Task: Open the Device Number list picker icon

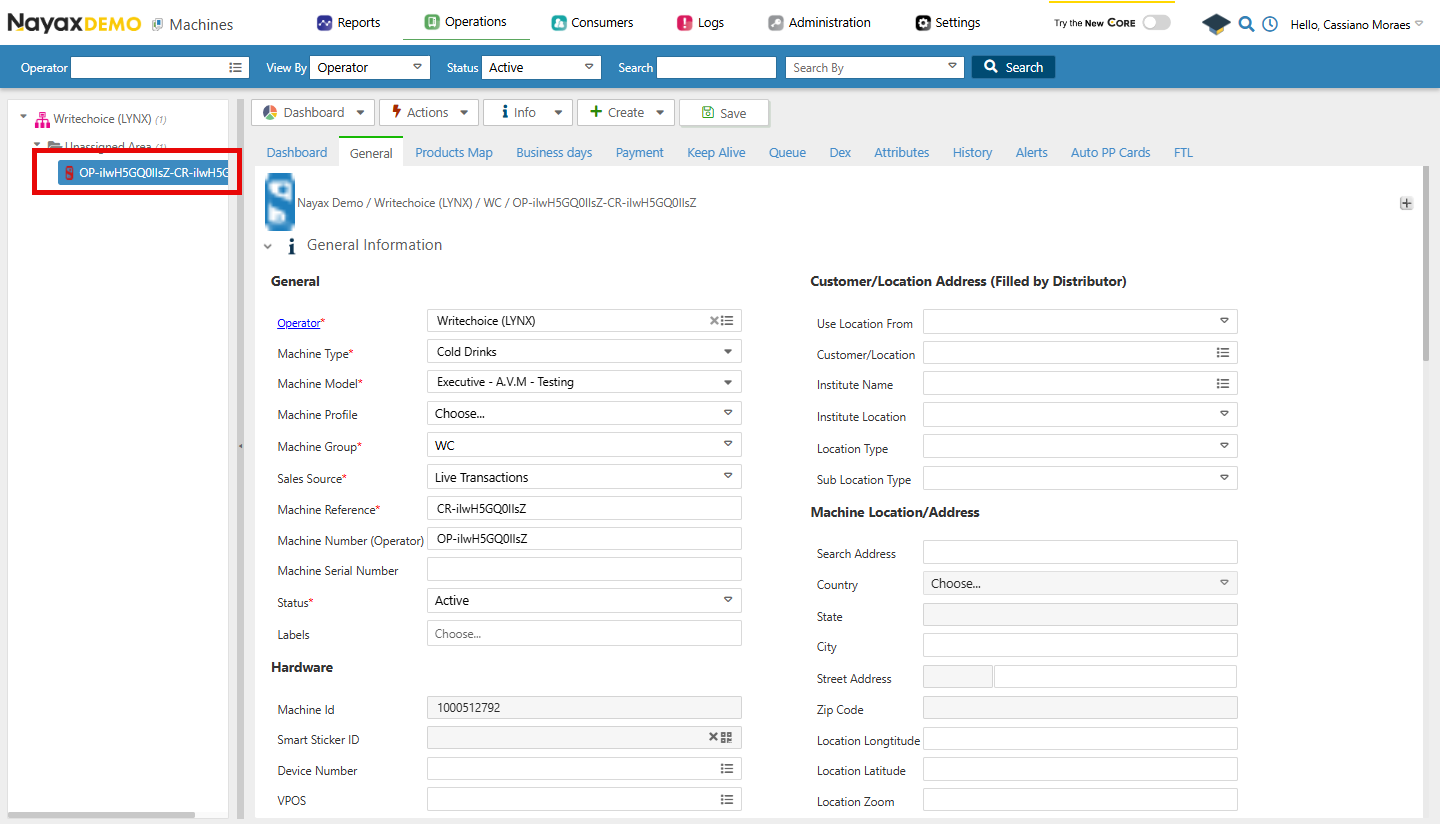Action: 728,769
